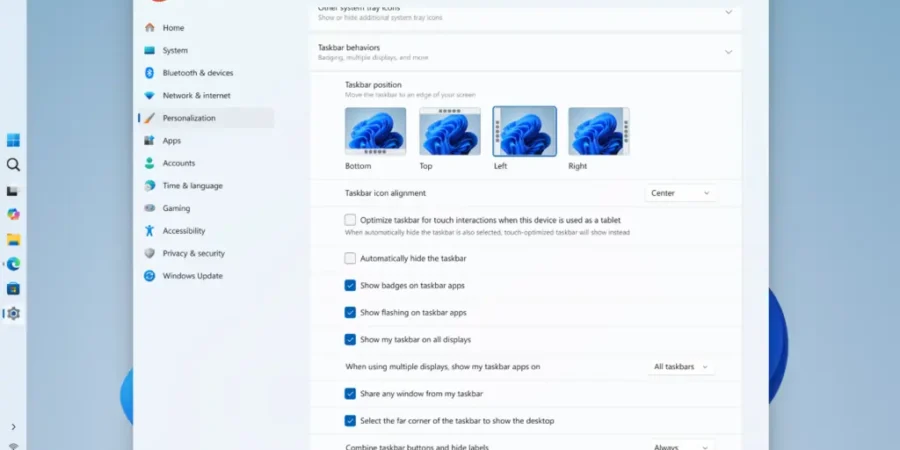
Task: Open the Taskbar icon alignment dropdown
Action: [680, 193]
